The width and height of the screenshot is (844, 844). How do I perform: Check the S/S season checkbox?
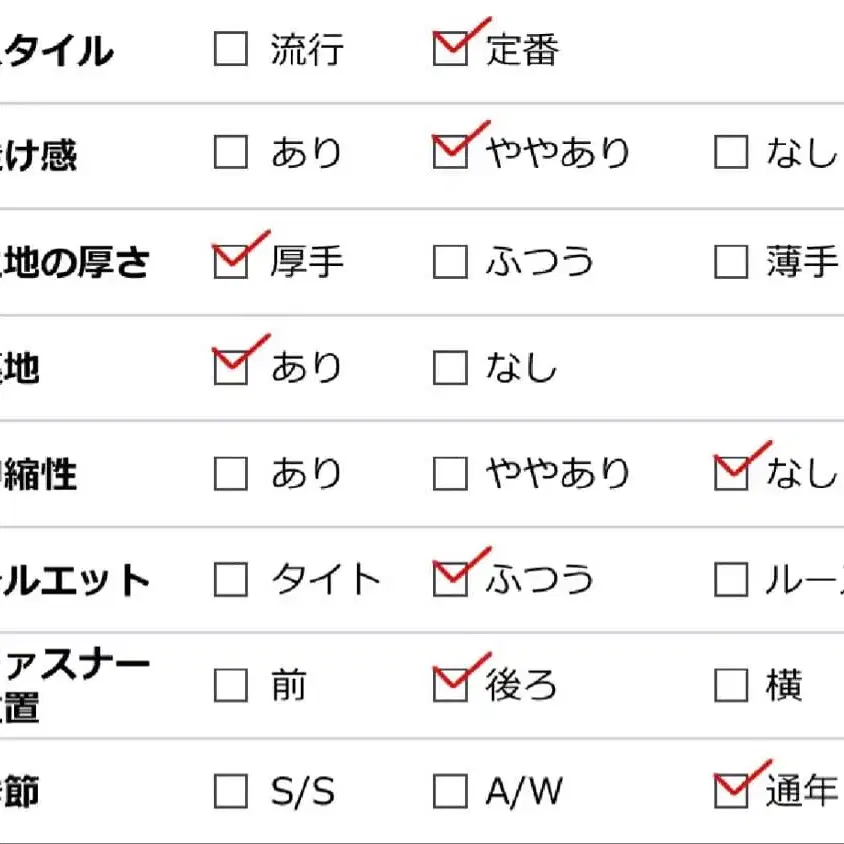click(x=231, y=791)
